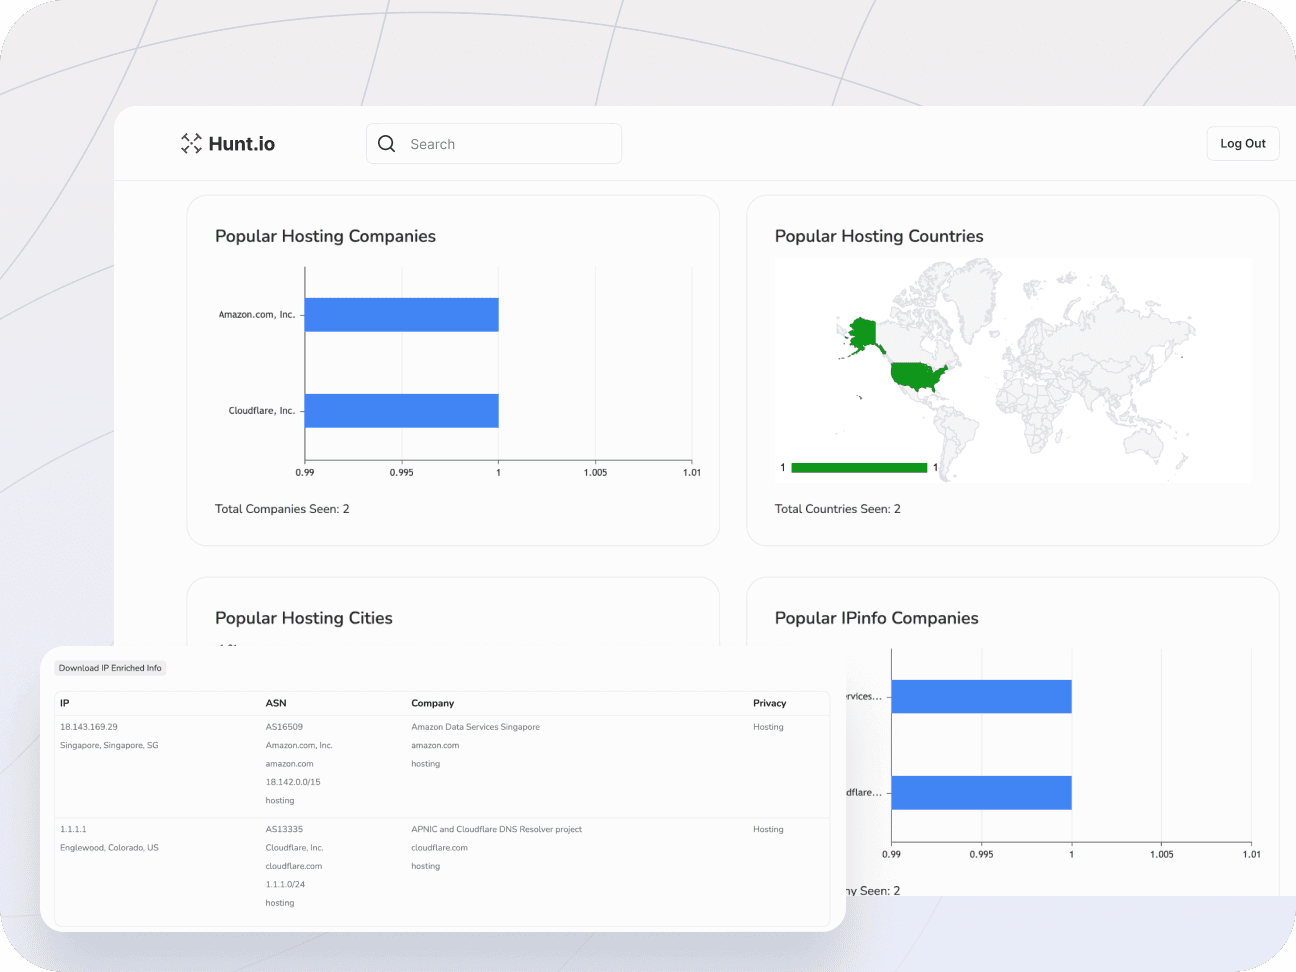Click the Hosting privacy value for 18.143.169.29
The image size is (1296, 972).
(x=768, y=727)
